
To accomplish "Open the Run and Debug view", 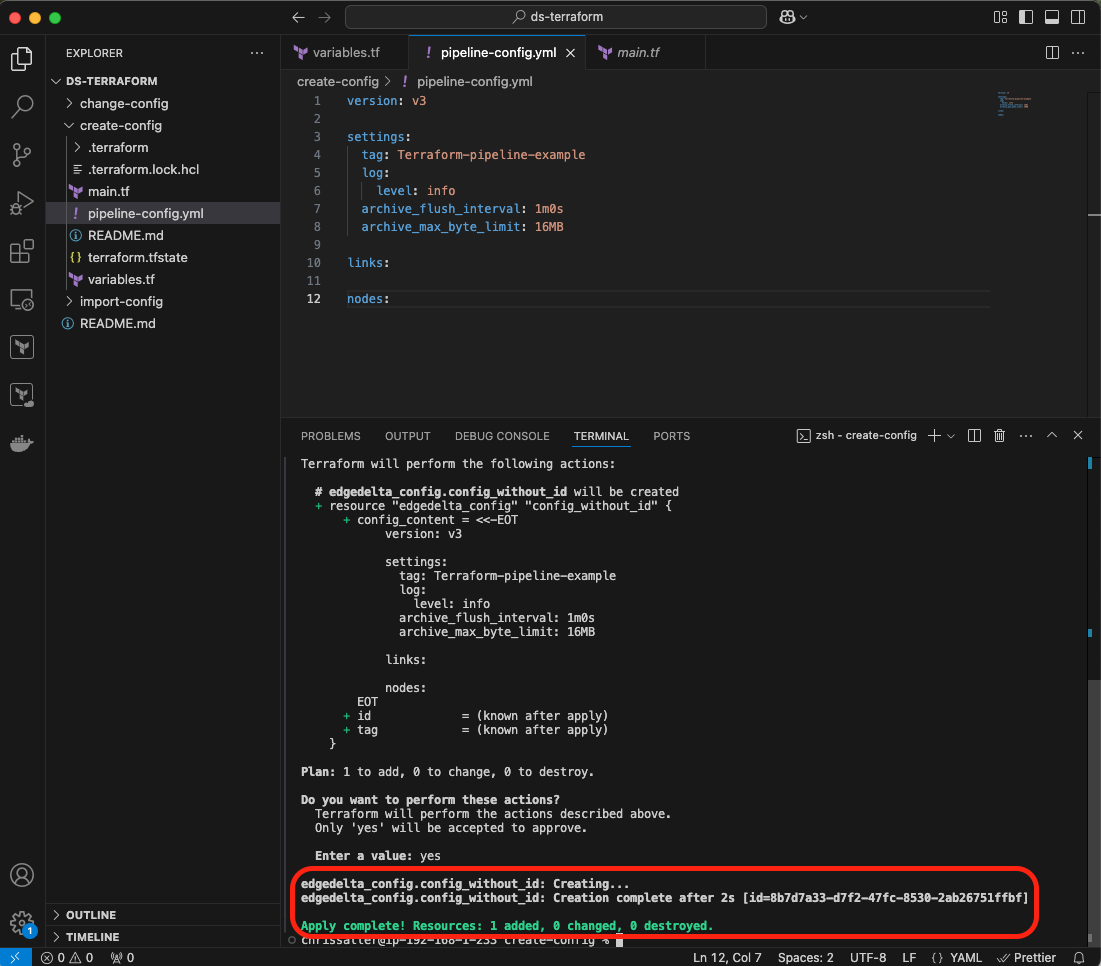I will click(22, 203).
